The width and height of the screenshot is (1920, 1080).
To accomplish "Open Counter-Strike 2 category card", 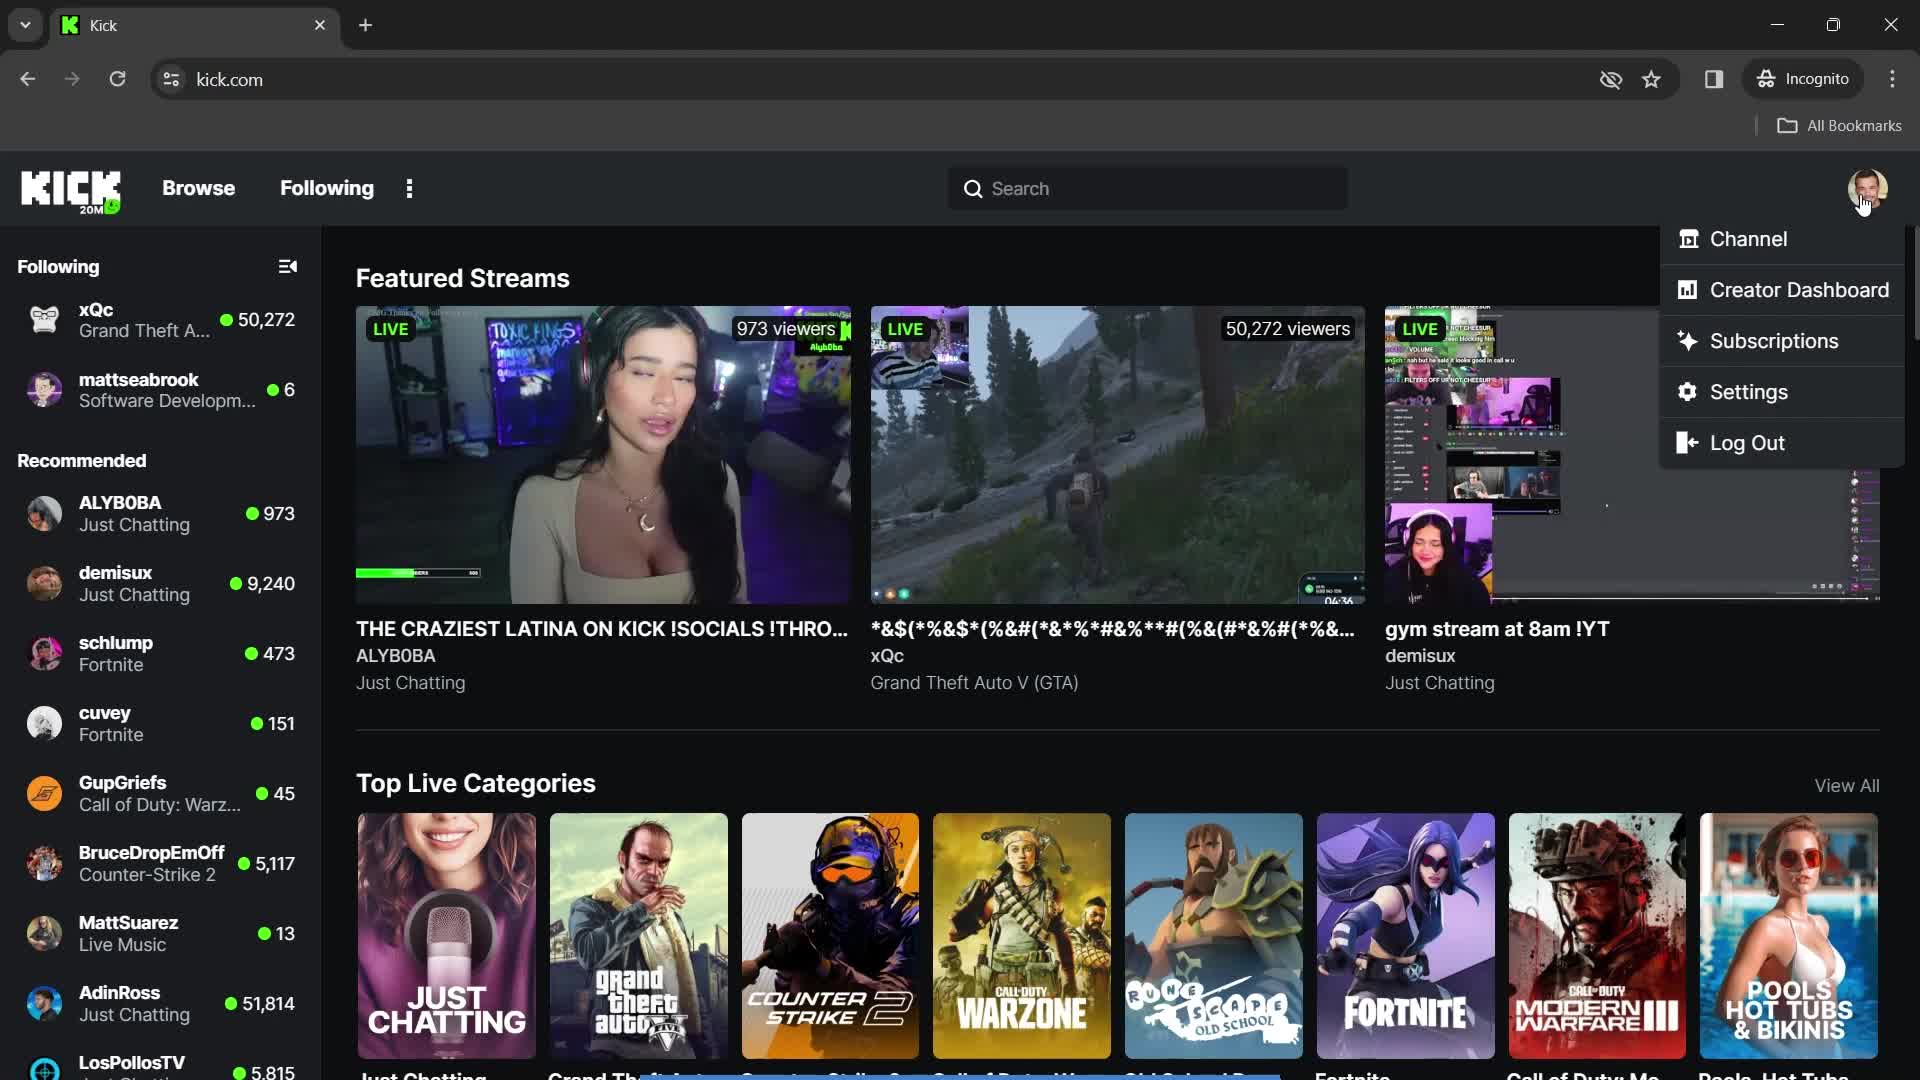I will click(x=830, y=936).
